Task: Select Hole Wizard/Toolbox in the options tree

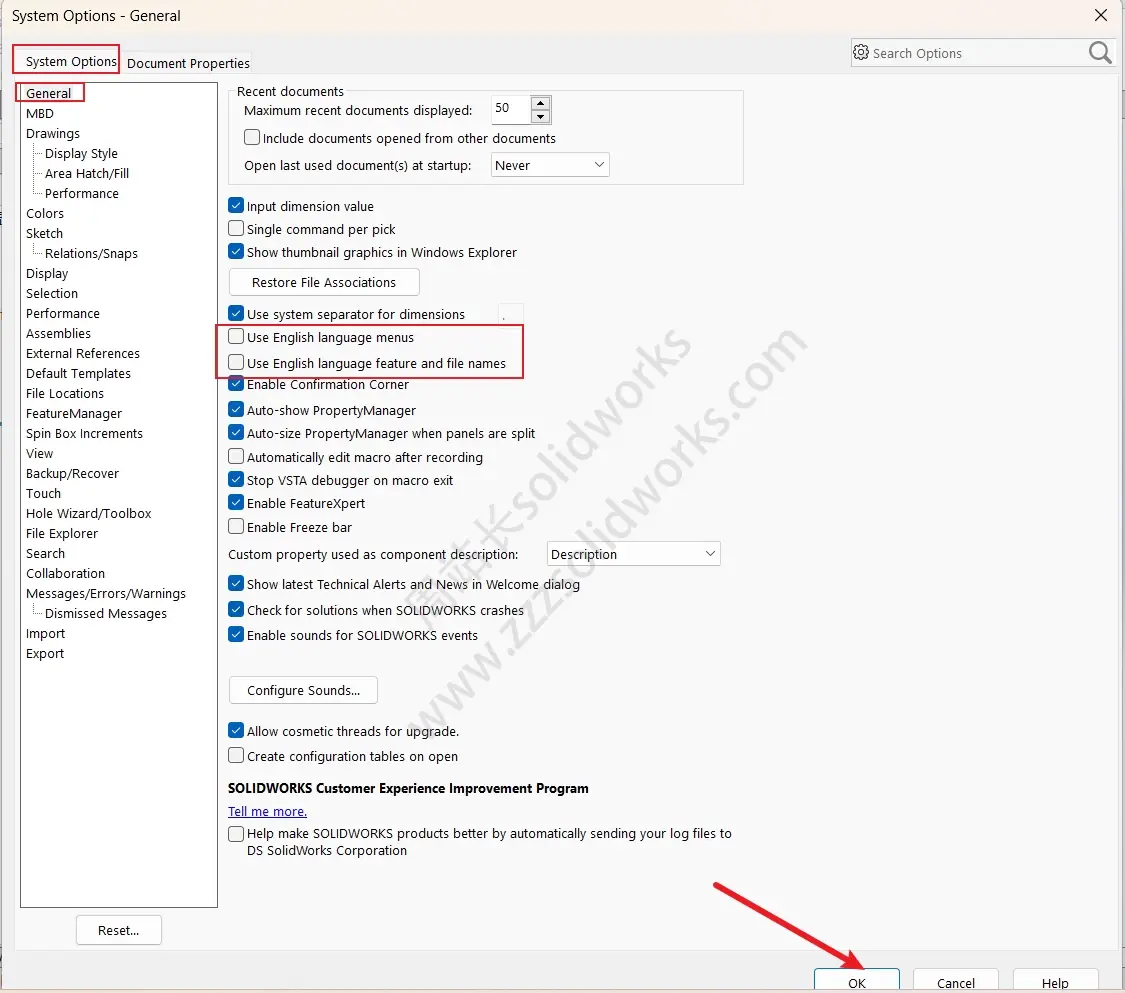Action: coord(89,513)
